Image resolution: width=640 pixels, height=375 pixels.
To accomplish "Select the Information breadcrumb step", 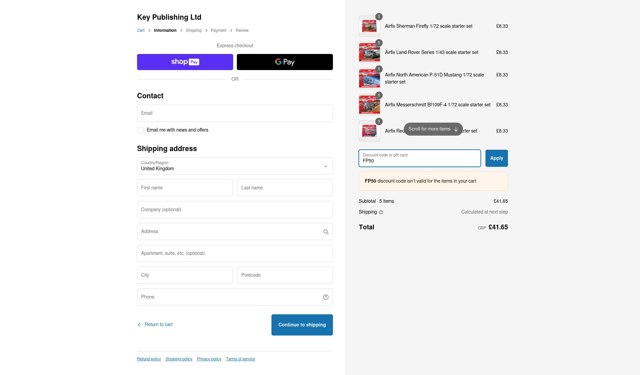I will pyautogui.click(x=165, y=30).
